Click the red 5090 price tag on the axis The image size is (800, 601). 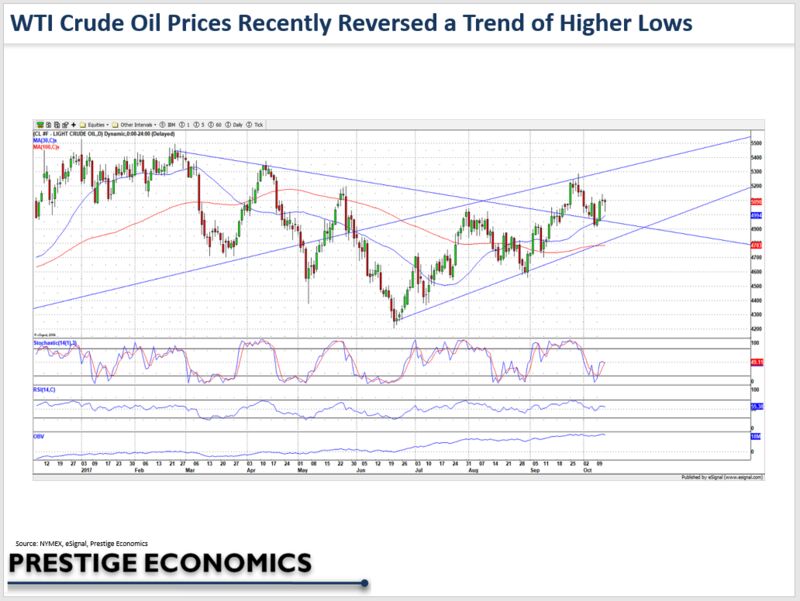pos(757,202)
